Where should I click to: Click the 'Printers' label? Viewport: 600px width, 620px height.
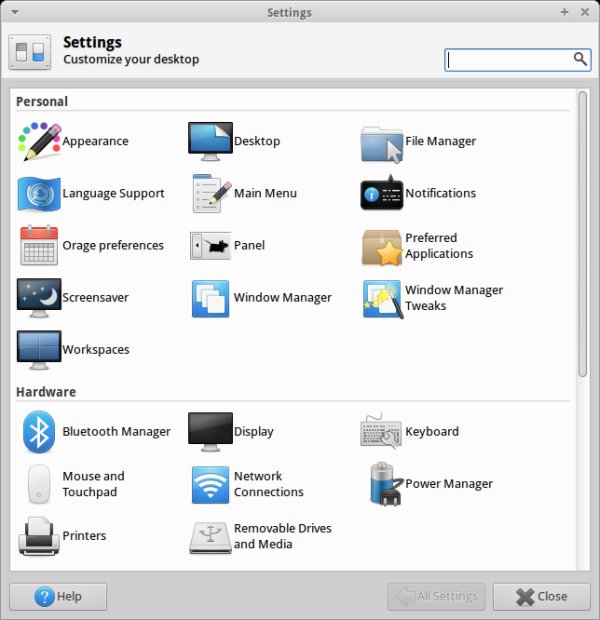pyautogui.click(x=84, y=536)
